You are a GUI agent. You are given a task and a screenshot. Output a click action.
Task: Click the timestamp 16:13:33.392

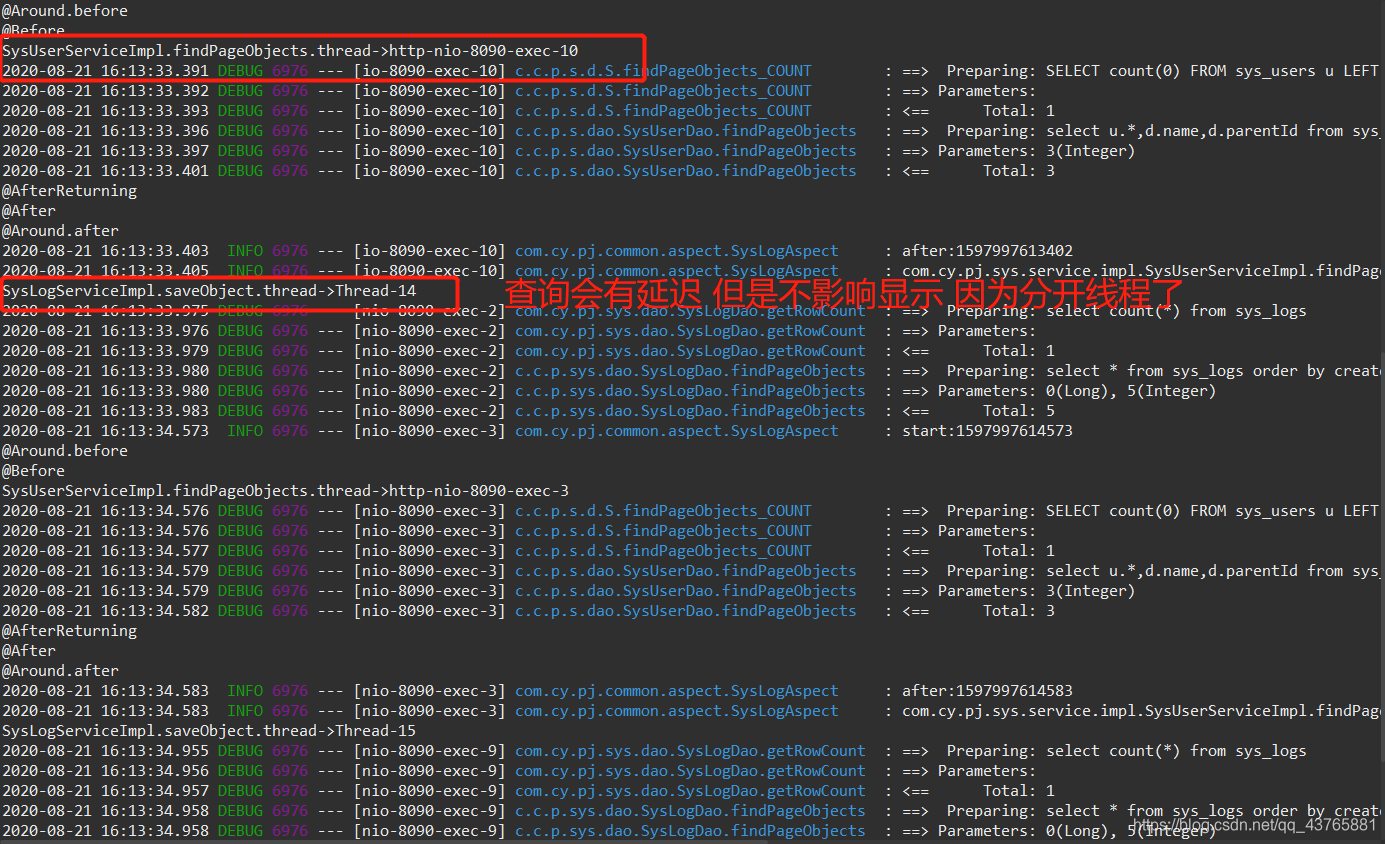pos(155,91)
